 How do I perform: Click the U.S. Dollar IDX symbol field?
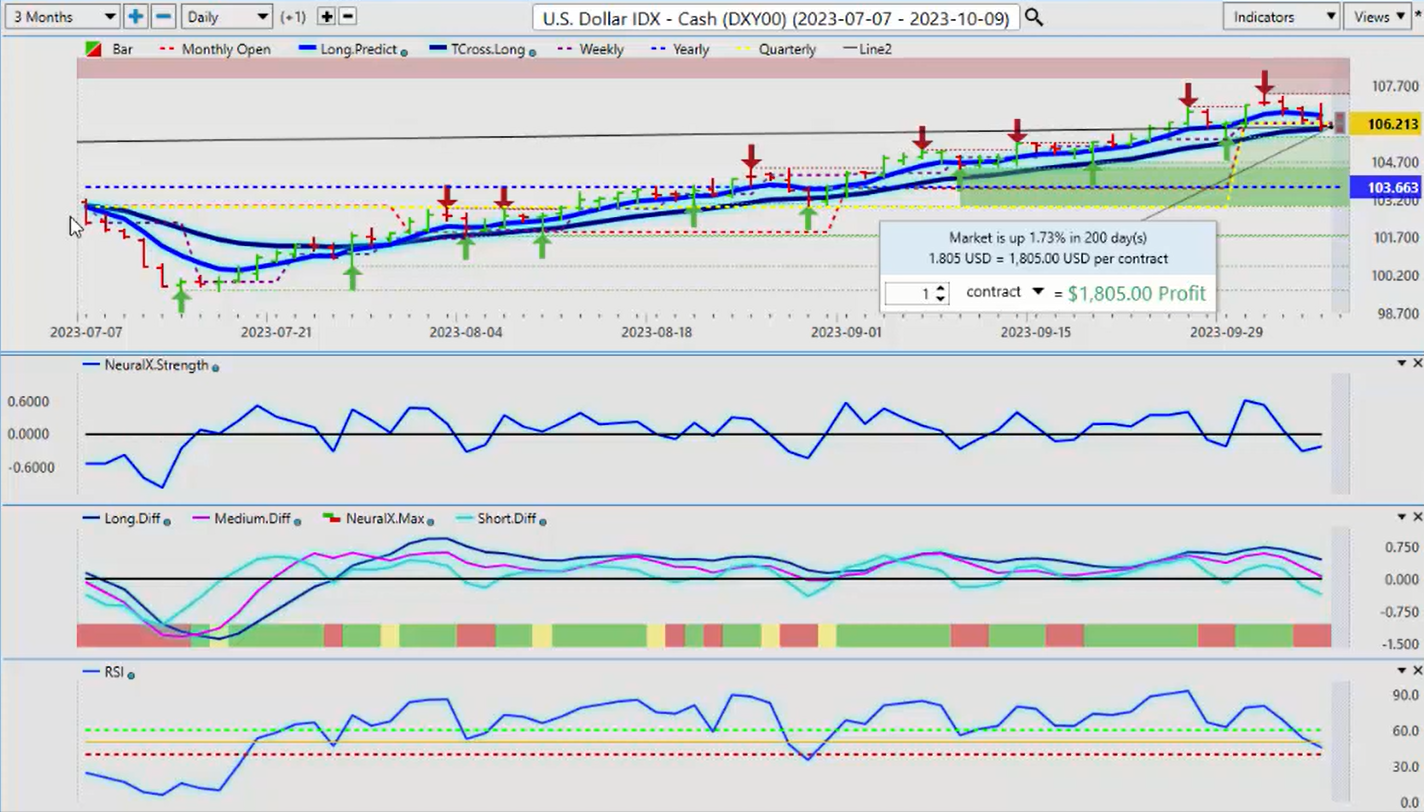[776, 17]
